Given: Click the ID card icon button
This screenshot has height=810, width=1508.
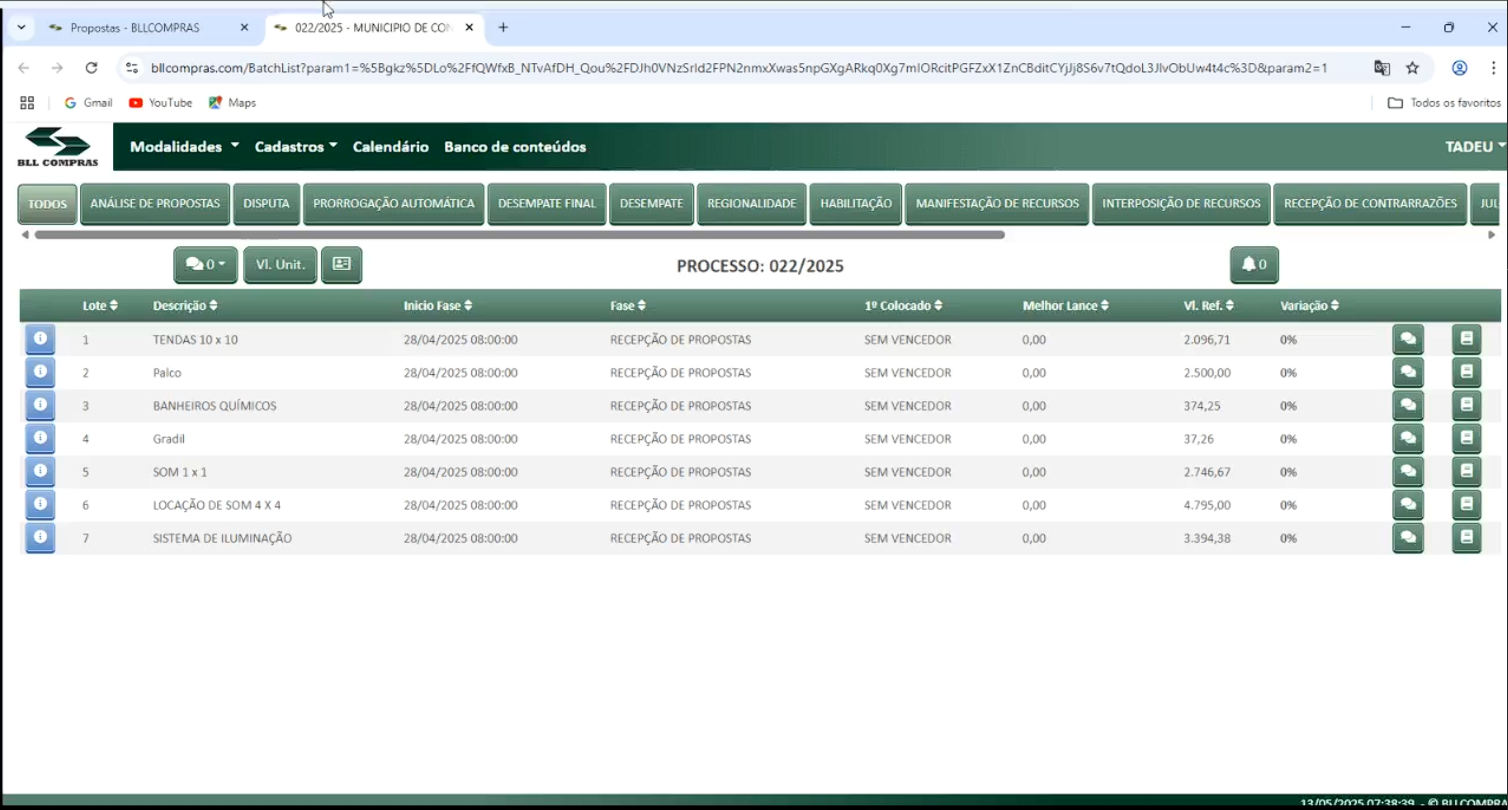Looking at the screenshot, I should [x=341, y=265].
